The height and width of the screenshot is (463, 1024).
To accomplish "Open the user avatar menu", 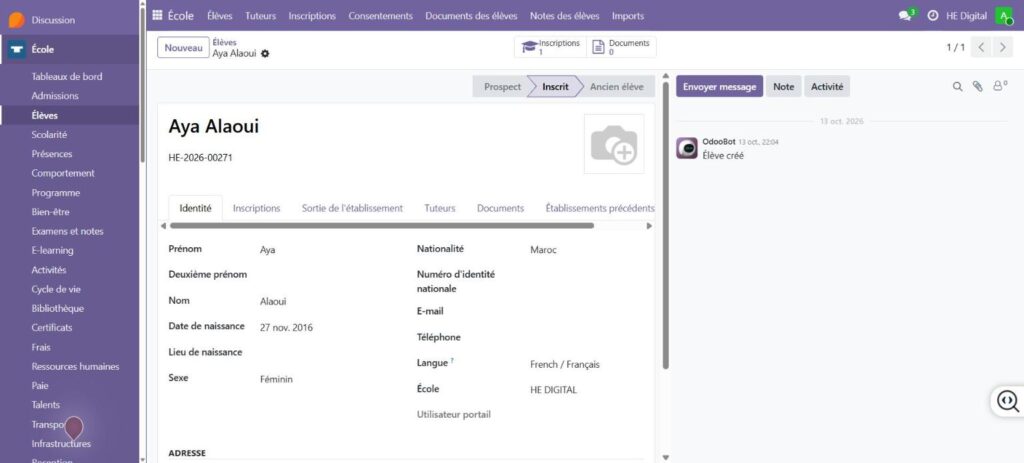I will [x=1004, y=16].
